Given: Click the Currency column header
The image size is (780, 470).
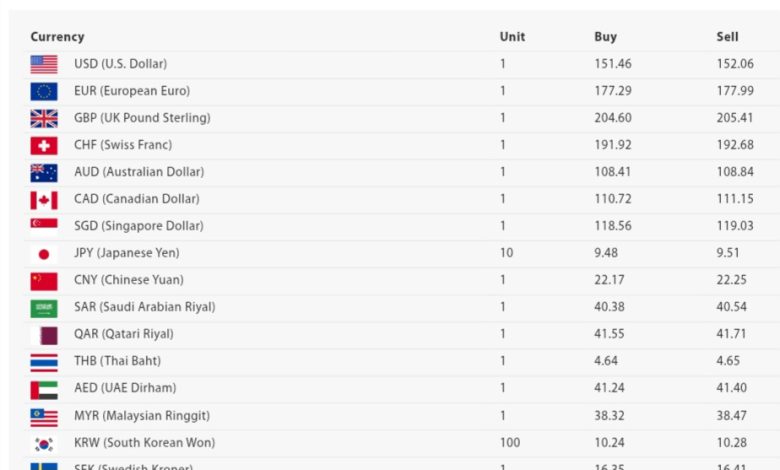Looking at the screenshot, I should click(57, 37).
